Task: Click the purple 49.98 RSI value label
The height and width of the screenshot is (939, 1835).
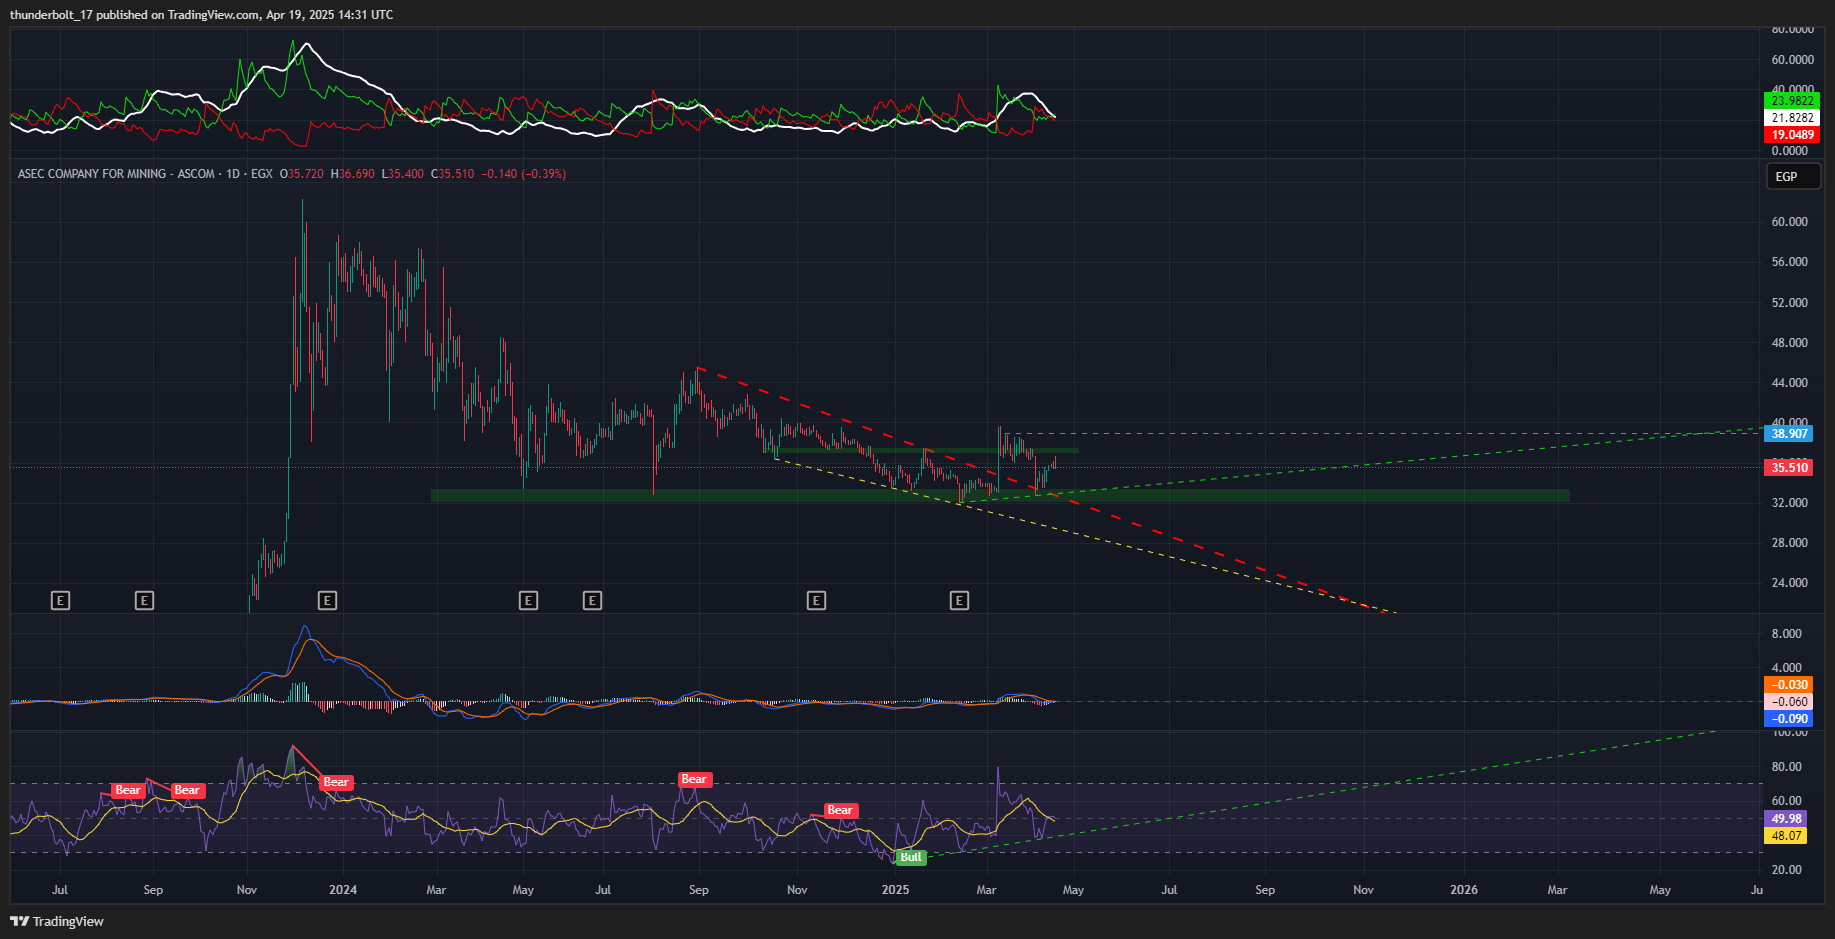Action: click(1786, 818)
